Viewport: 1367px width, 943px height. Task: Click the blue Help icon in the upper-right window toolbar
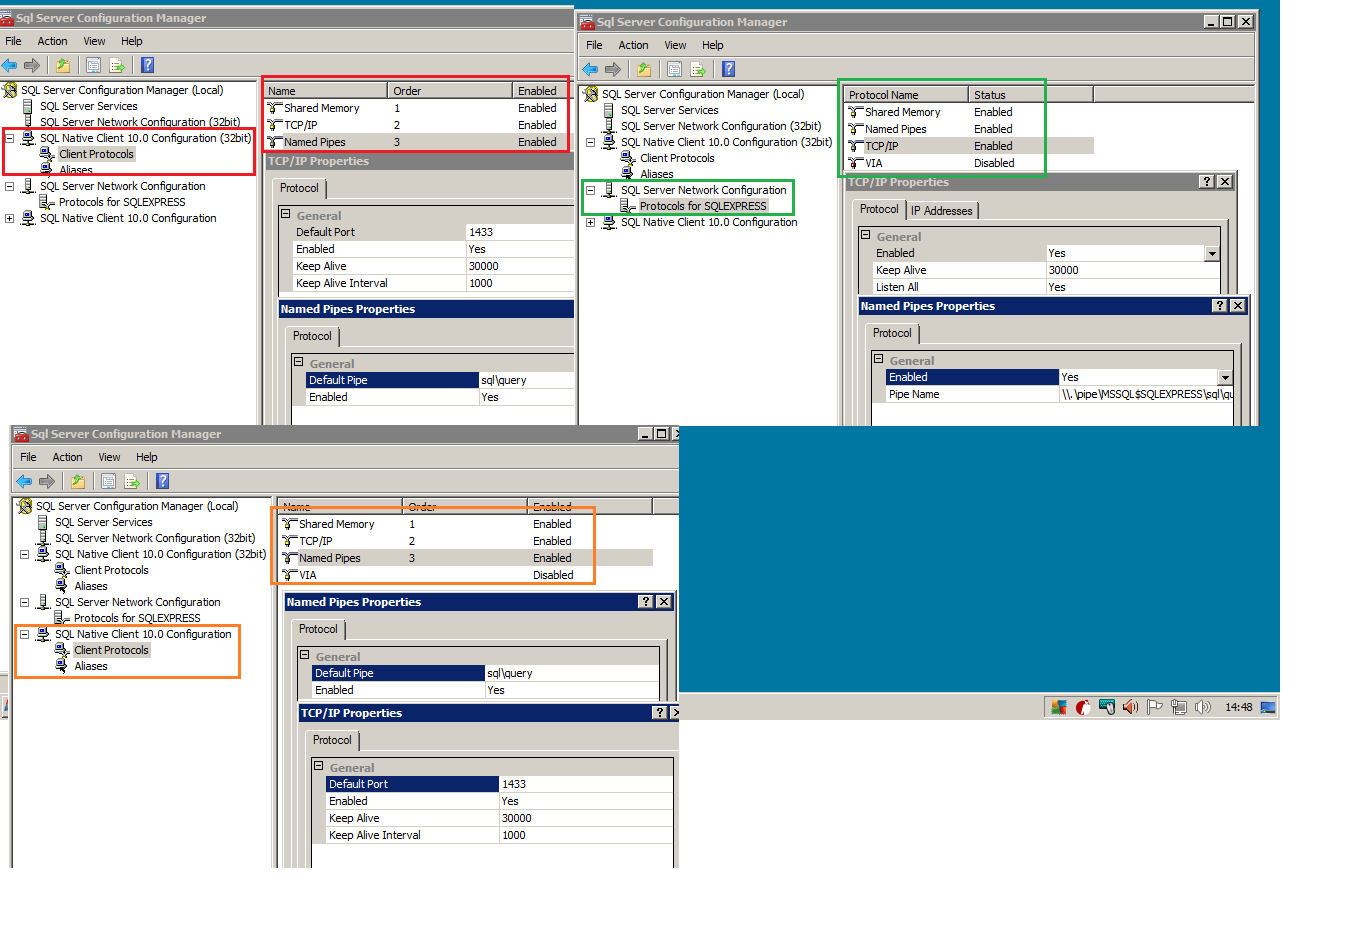pyautogui.click(x=728, y=69)
